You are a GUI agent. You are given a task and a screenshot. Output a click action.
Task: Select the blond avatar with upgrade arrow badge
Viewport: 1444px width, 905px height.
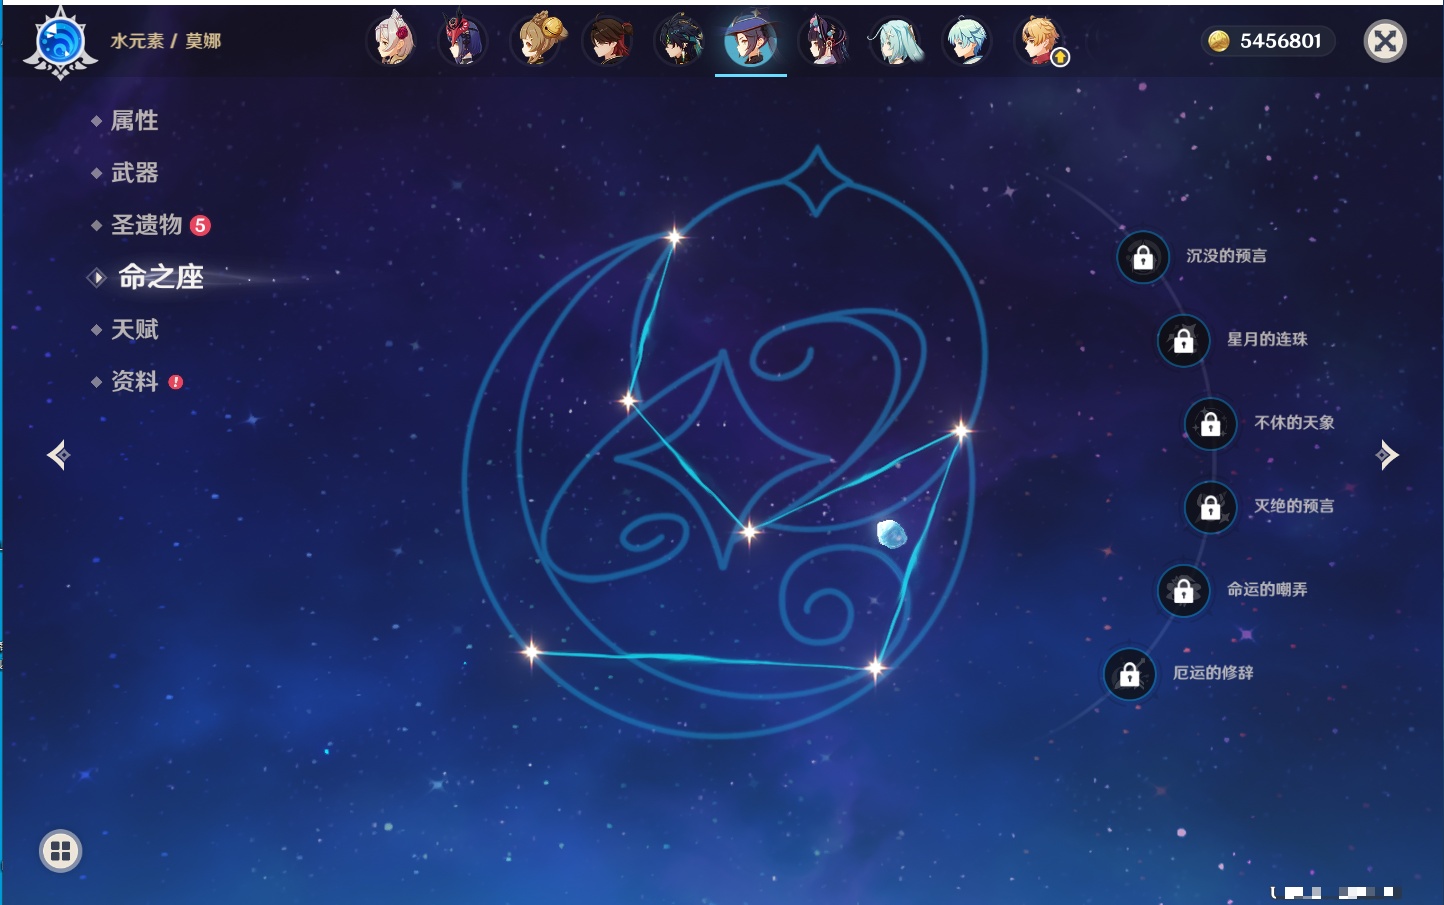(x=1040, y=41)
